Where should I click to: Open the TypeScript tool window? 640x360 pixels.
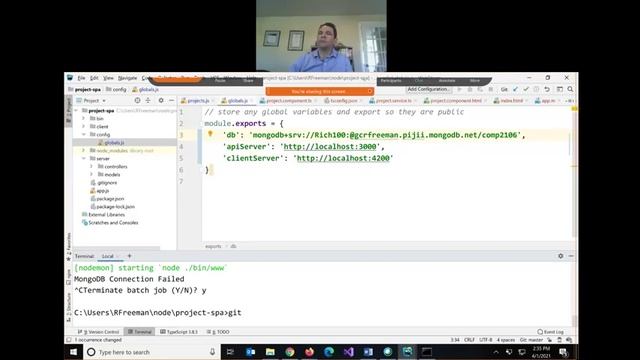179,332
